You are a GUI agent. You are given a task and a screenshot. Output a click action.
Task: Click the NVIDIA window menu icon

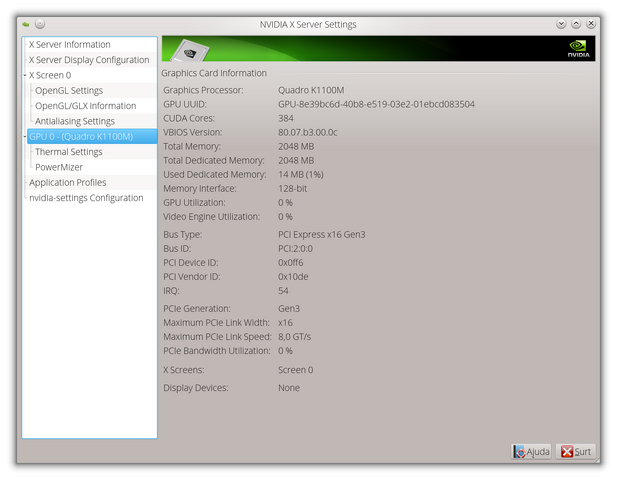tap(26, 24)
